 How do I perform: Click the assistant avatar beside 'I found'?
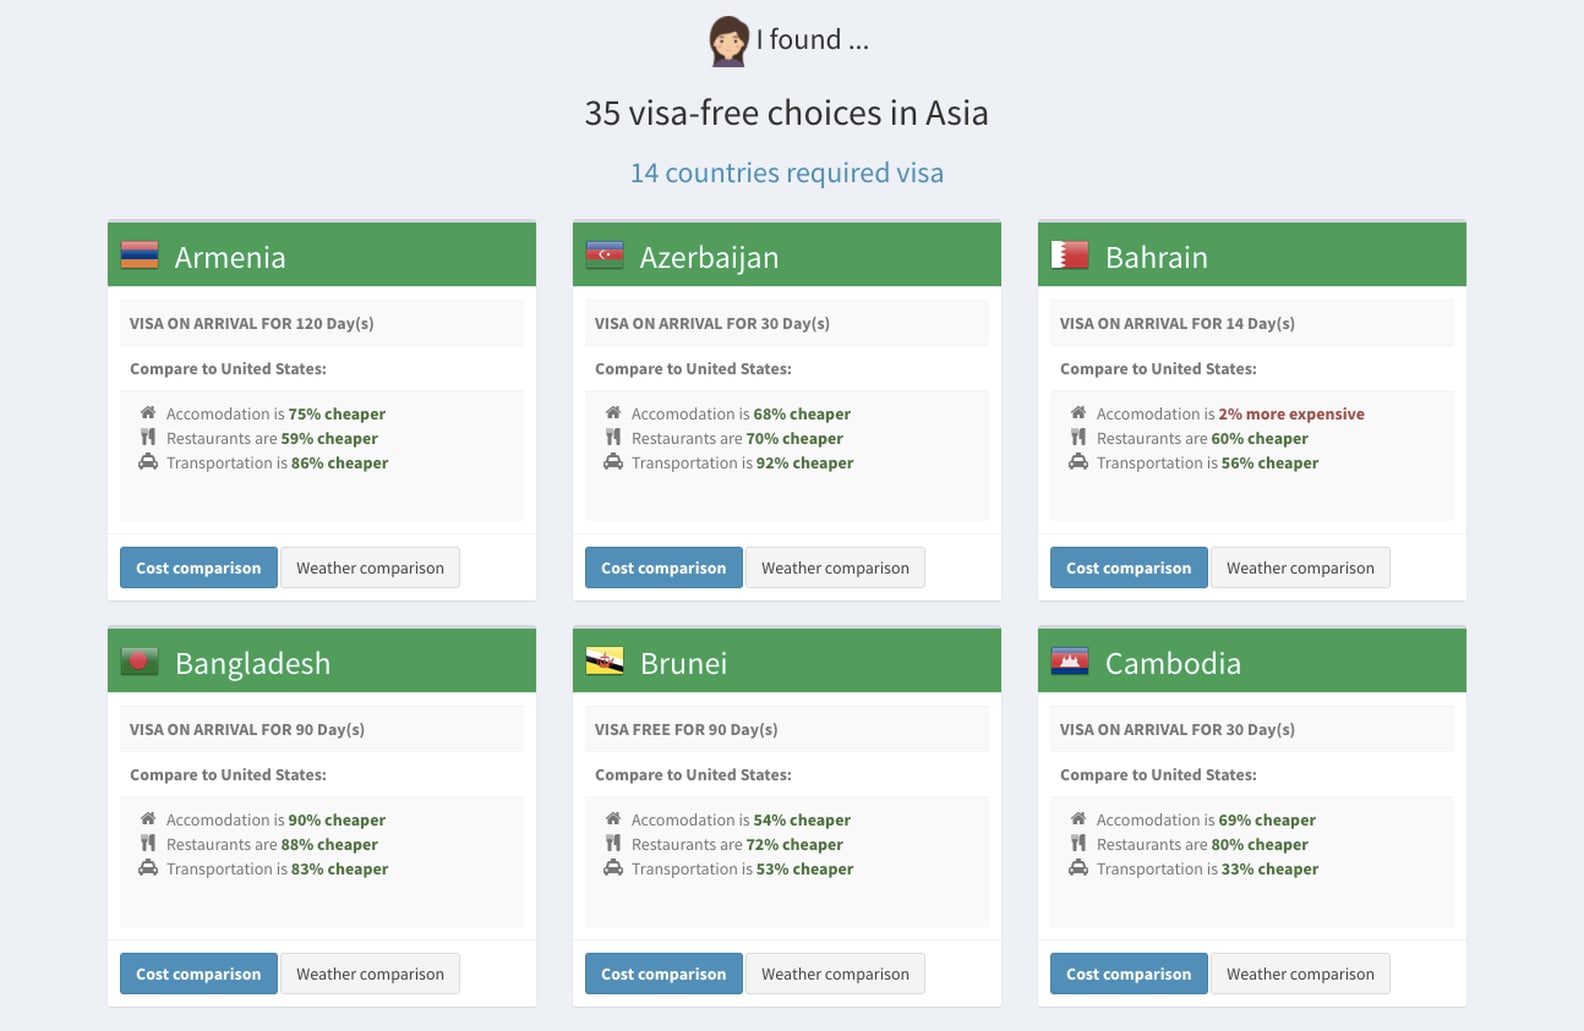[x=728, y=41]
